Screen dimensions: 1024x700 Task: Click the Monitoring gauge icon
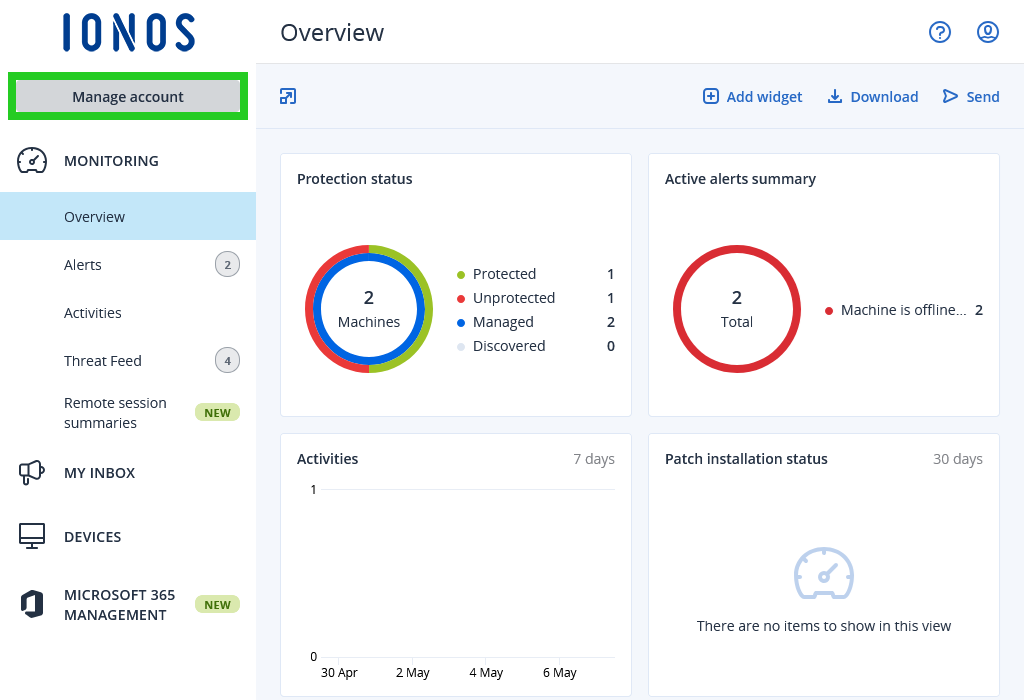[32, 161]
